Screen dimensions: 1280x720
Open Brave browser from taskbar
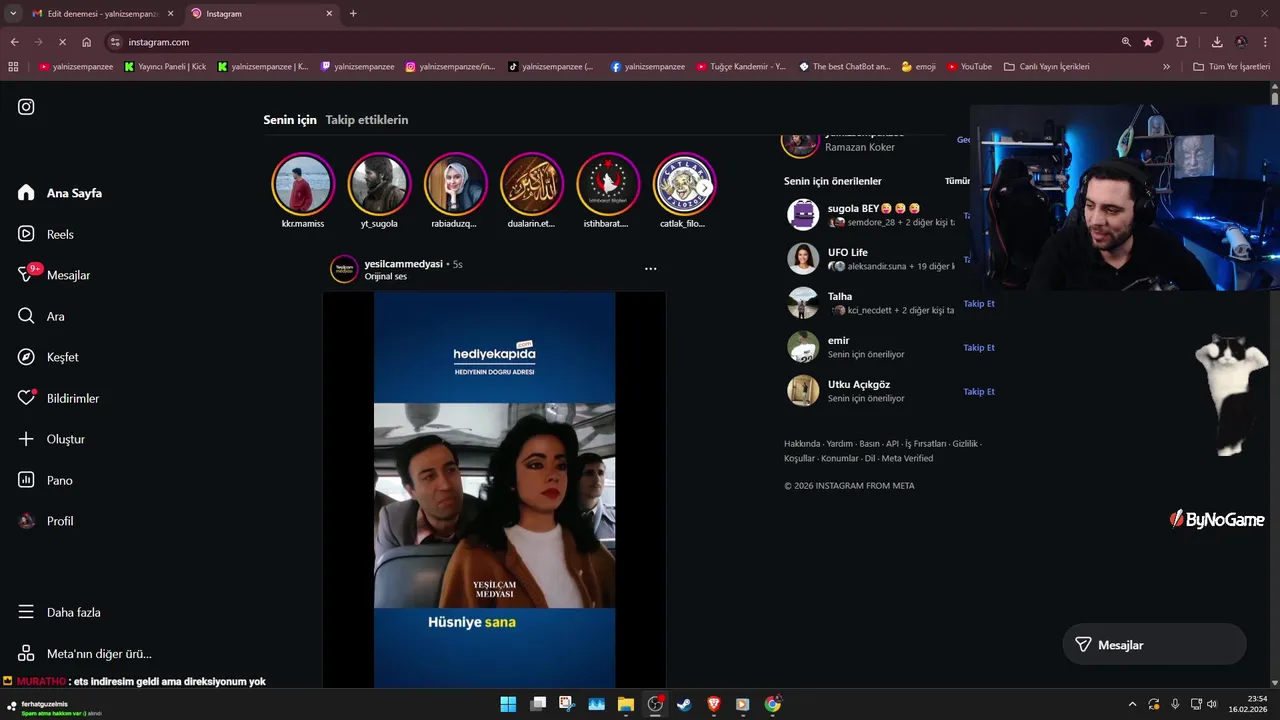tap(714, 704)
